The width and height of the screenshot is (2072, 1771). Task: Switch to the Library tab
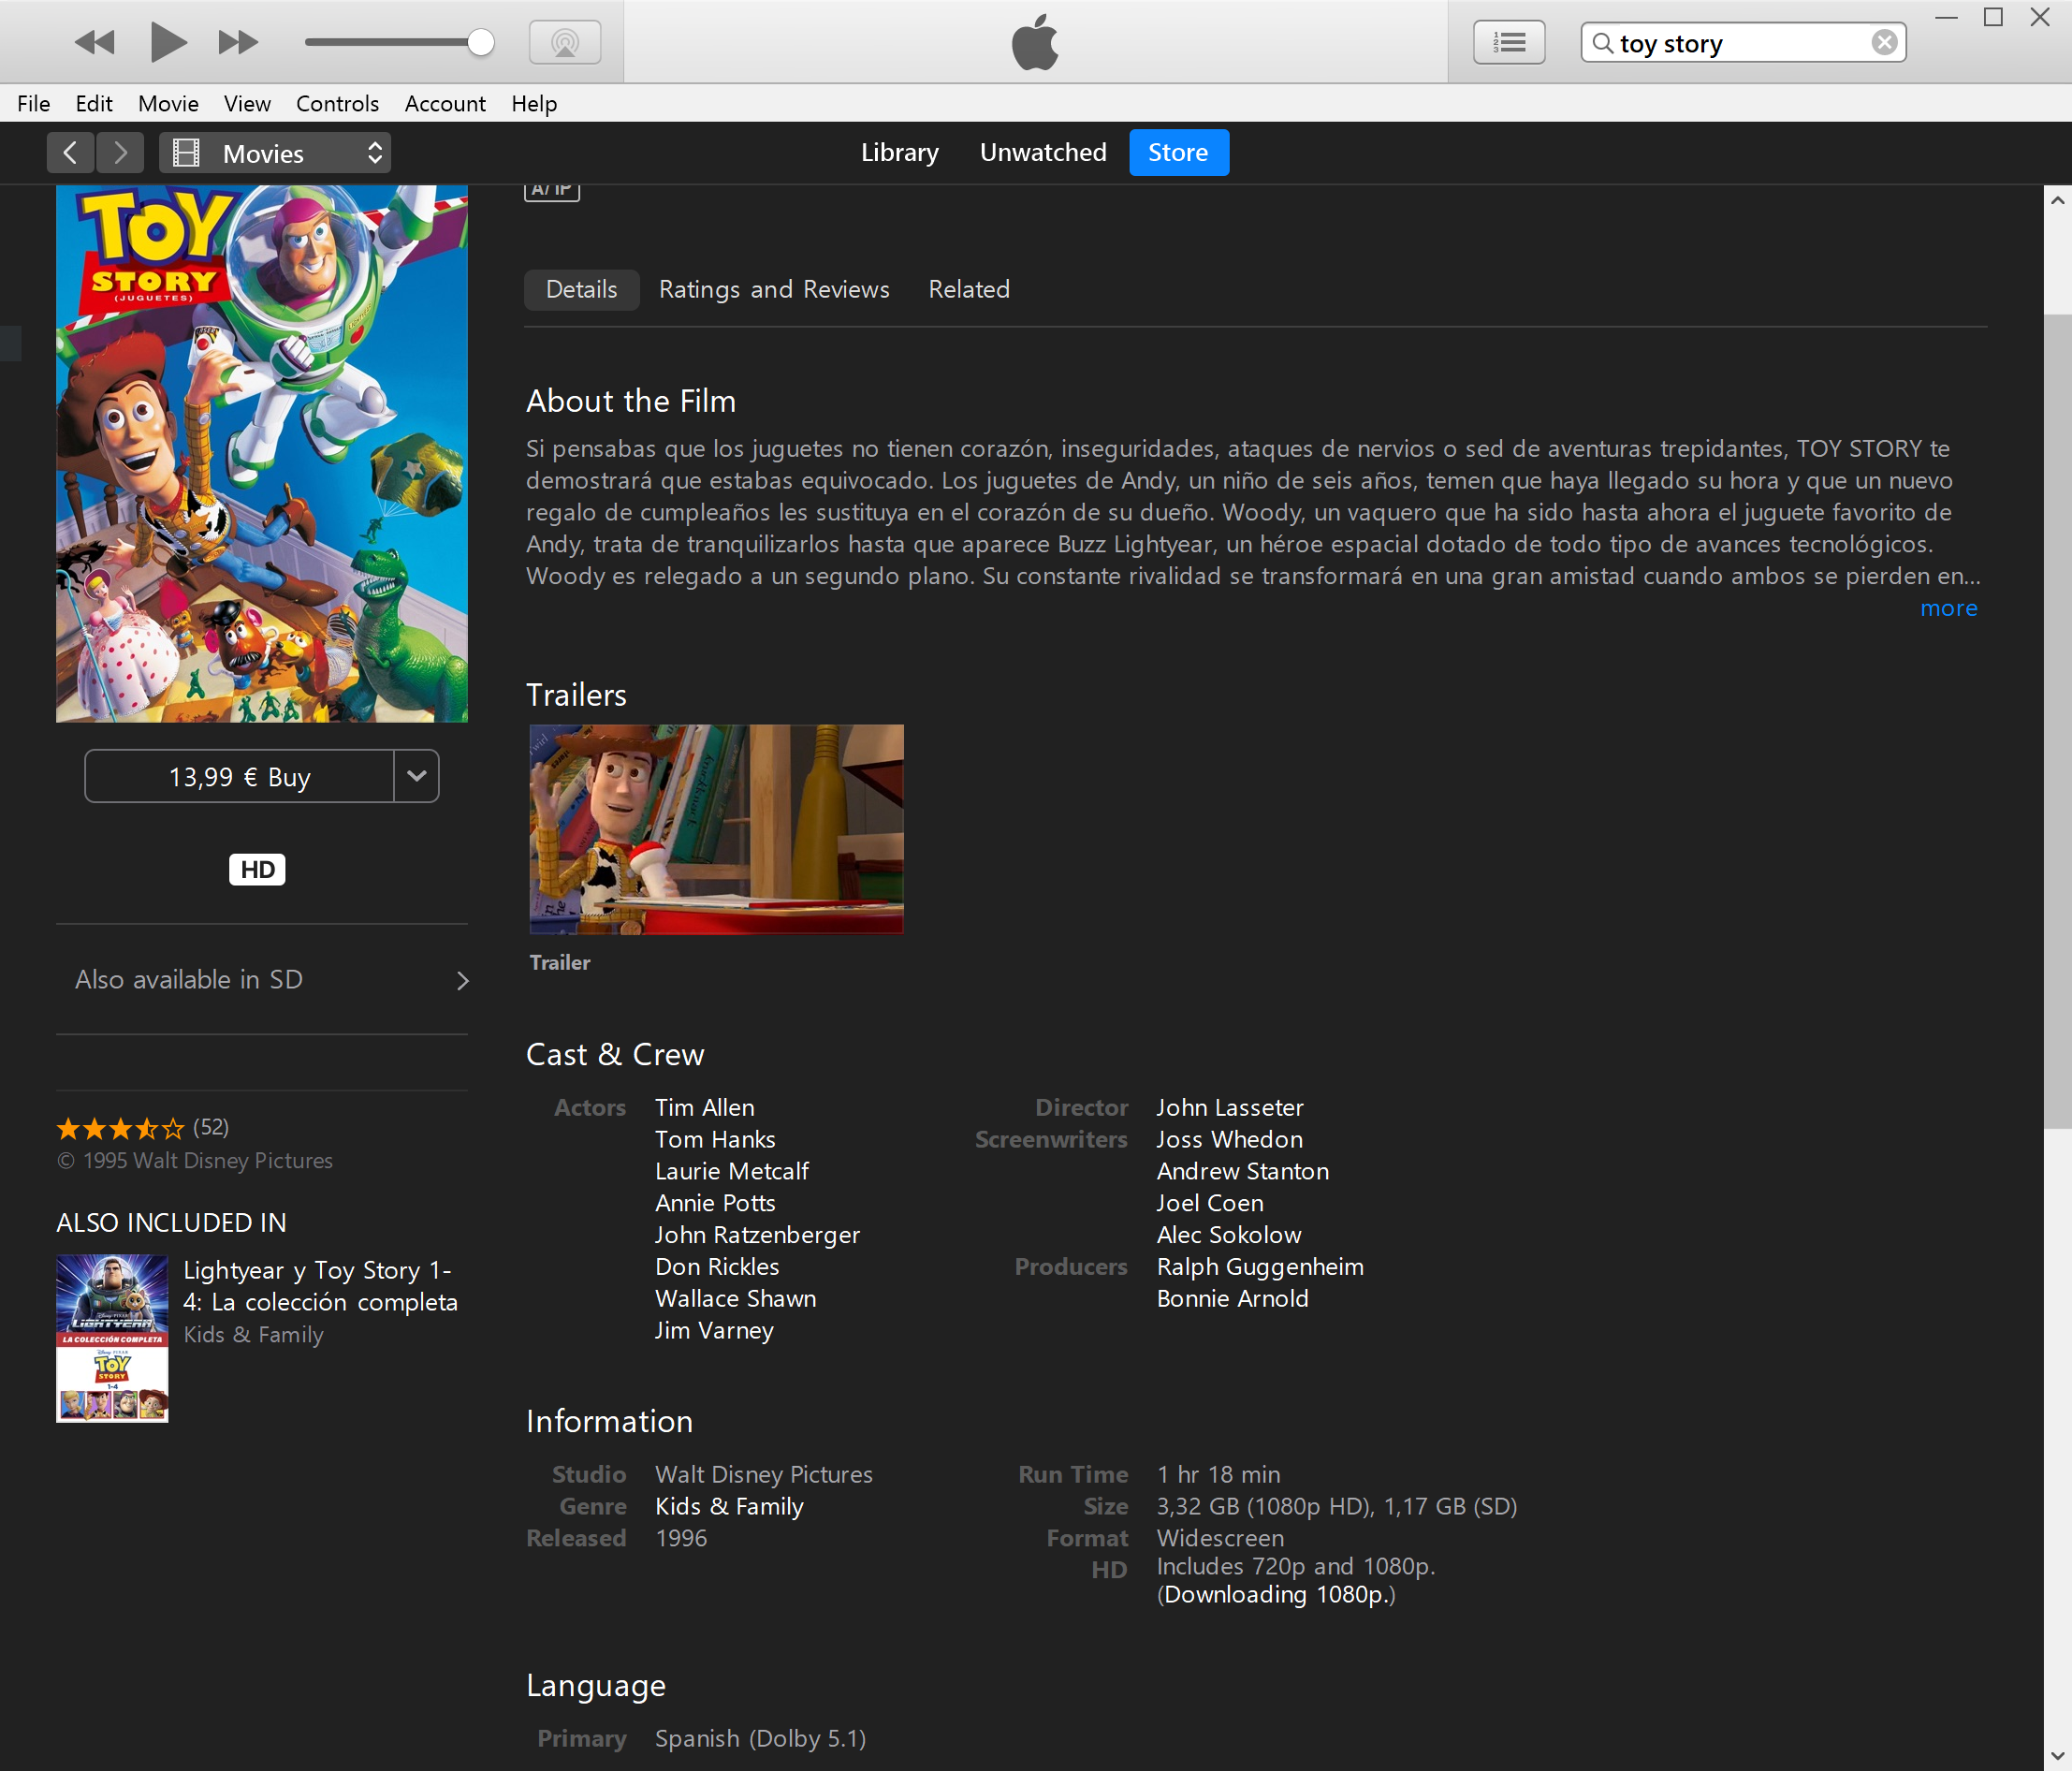[900, 152]
